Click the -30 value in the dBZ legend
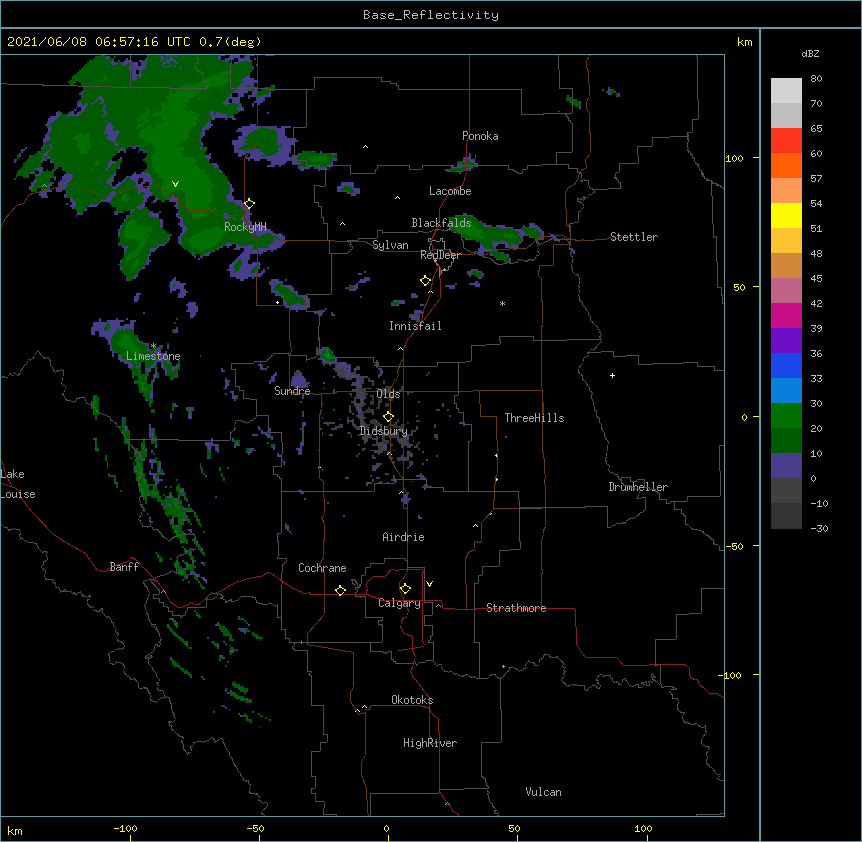Screen dimensions: 862x842 [x=819, y=529]
